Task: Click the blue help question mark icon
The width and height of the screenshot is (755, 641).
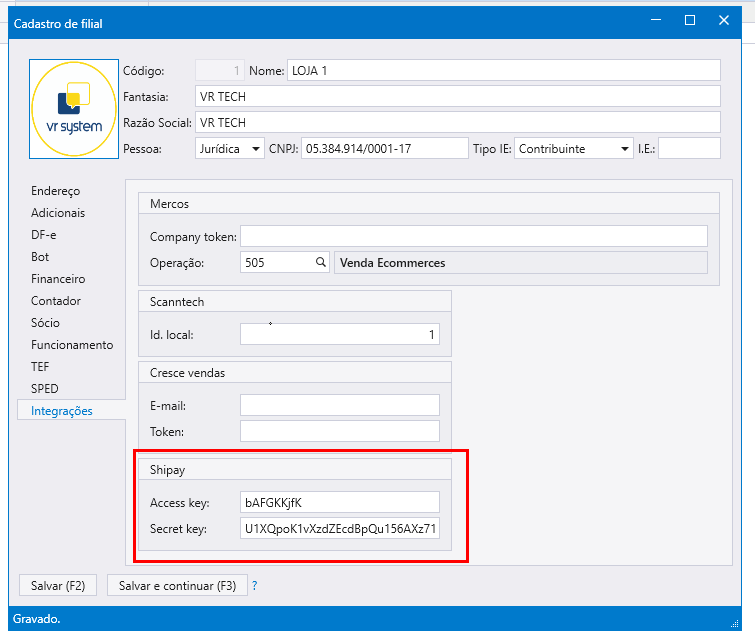Action: point(254,586)
